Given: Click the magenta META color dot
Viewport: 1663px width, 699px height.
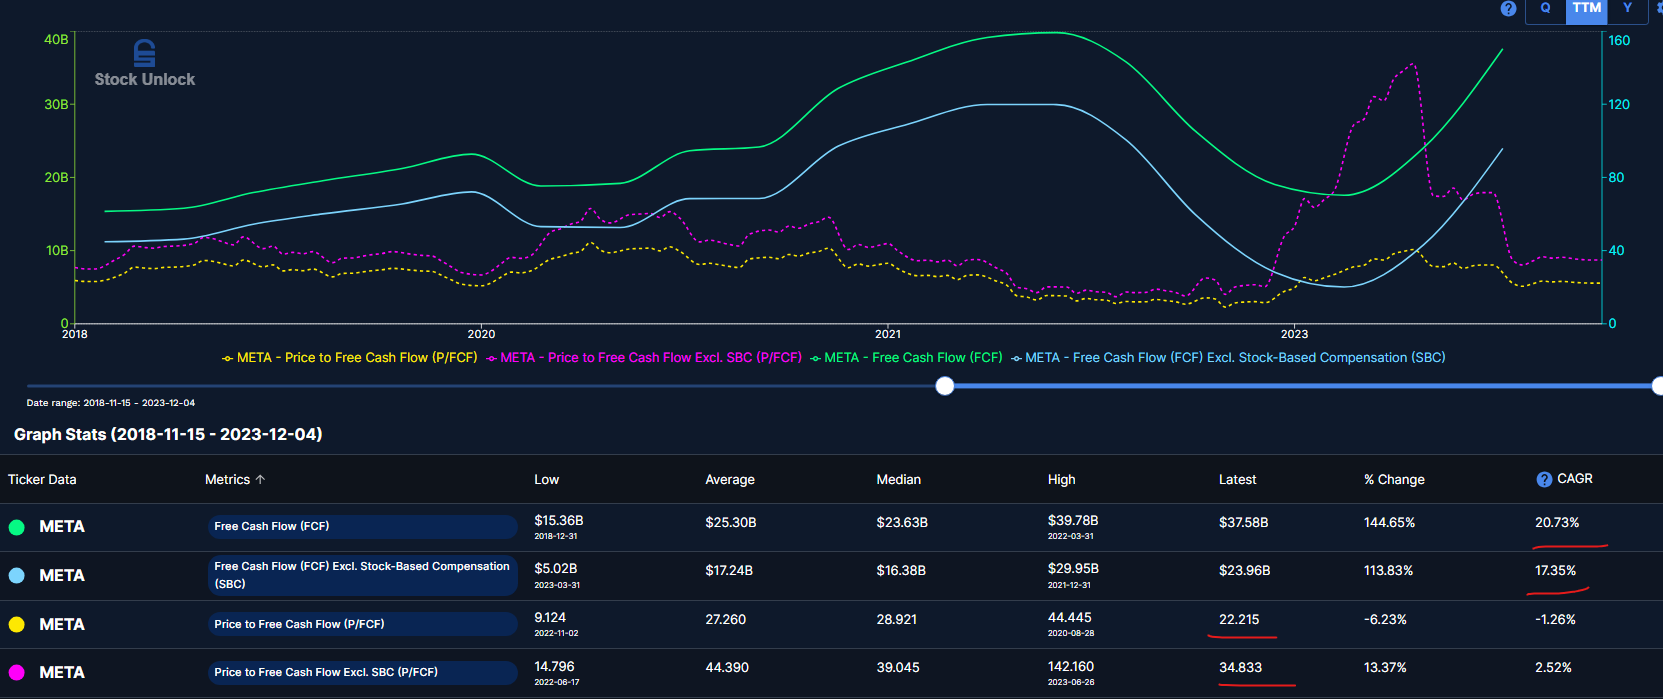Looking at the screenshot, I should (17, 673).
